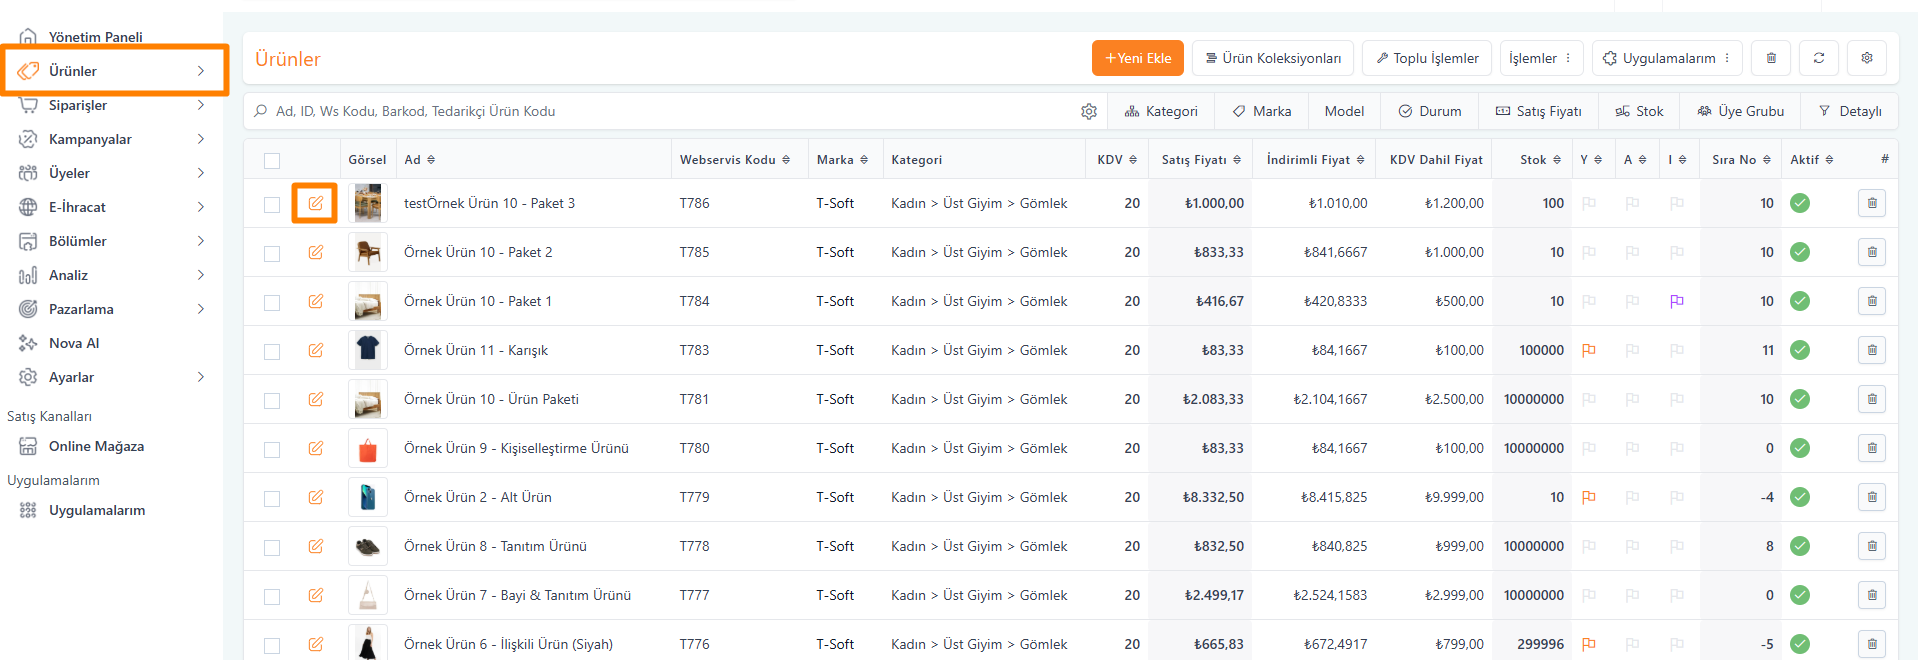The width and height of the screenshot is (1918, 660).
Task: Toggle the select-all checkbox in table header
Action: 272,160
